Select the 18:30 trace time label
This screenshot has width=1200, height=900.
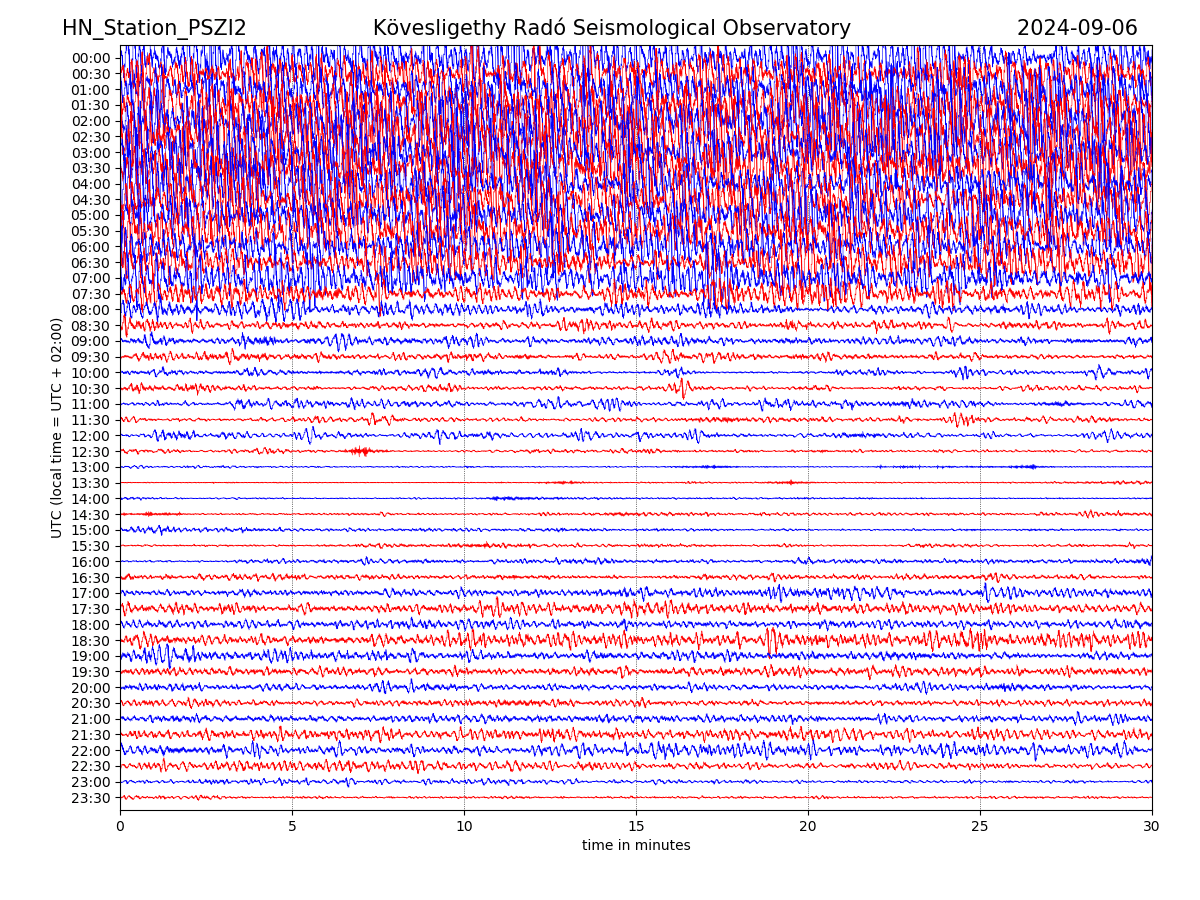[x=90, y=641]
